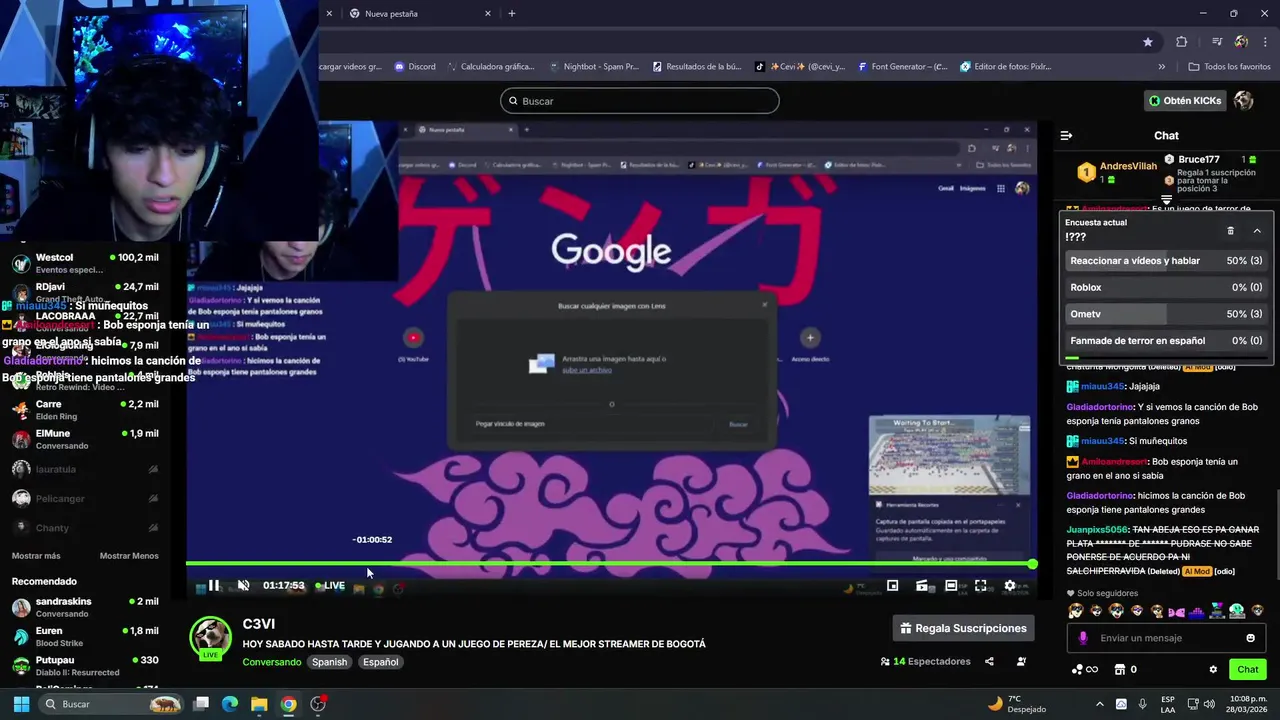The image size is (1280, 720).
Task: Open browser extensions puzzle icon
Action: pos(1181,42)
